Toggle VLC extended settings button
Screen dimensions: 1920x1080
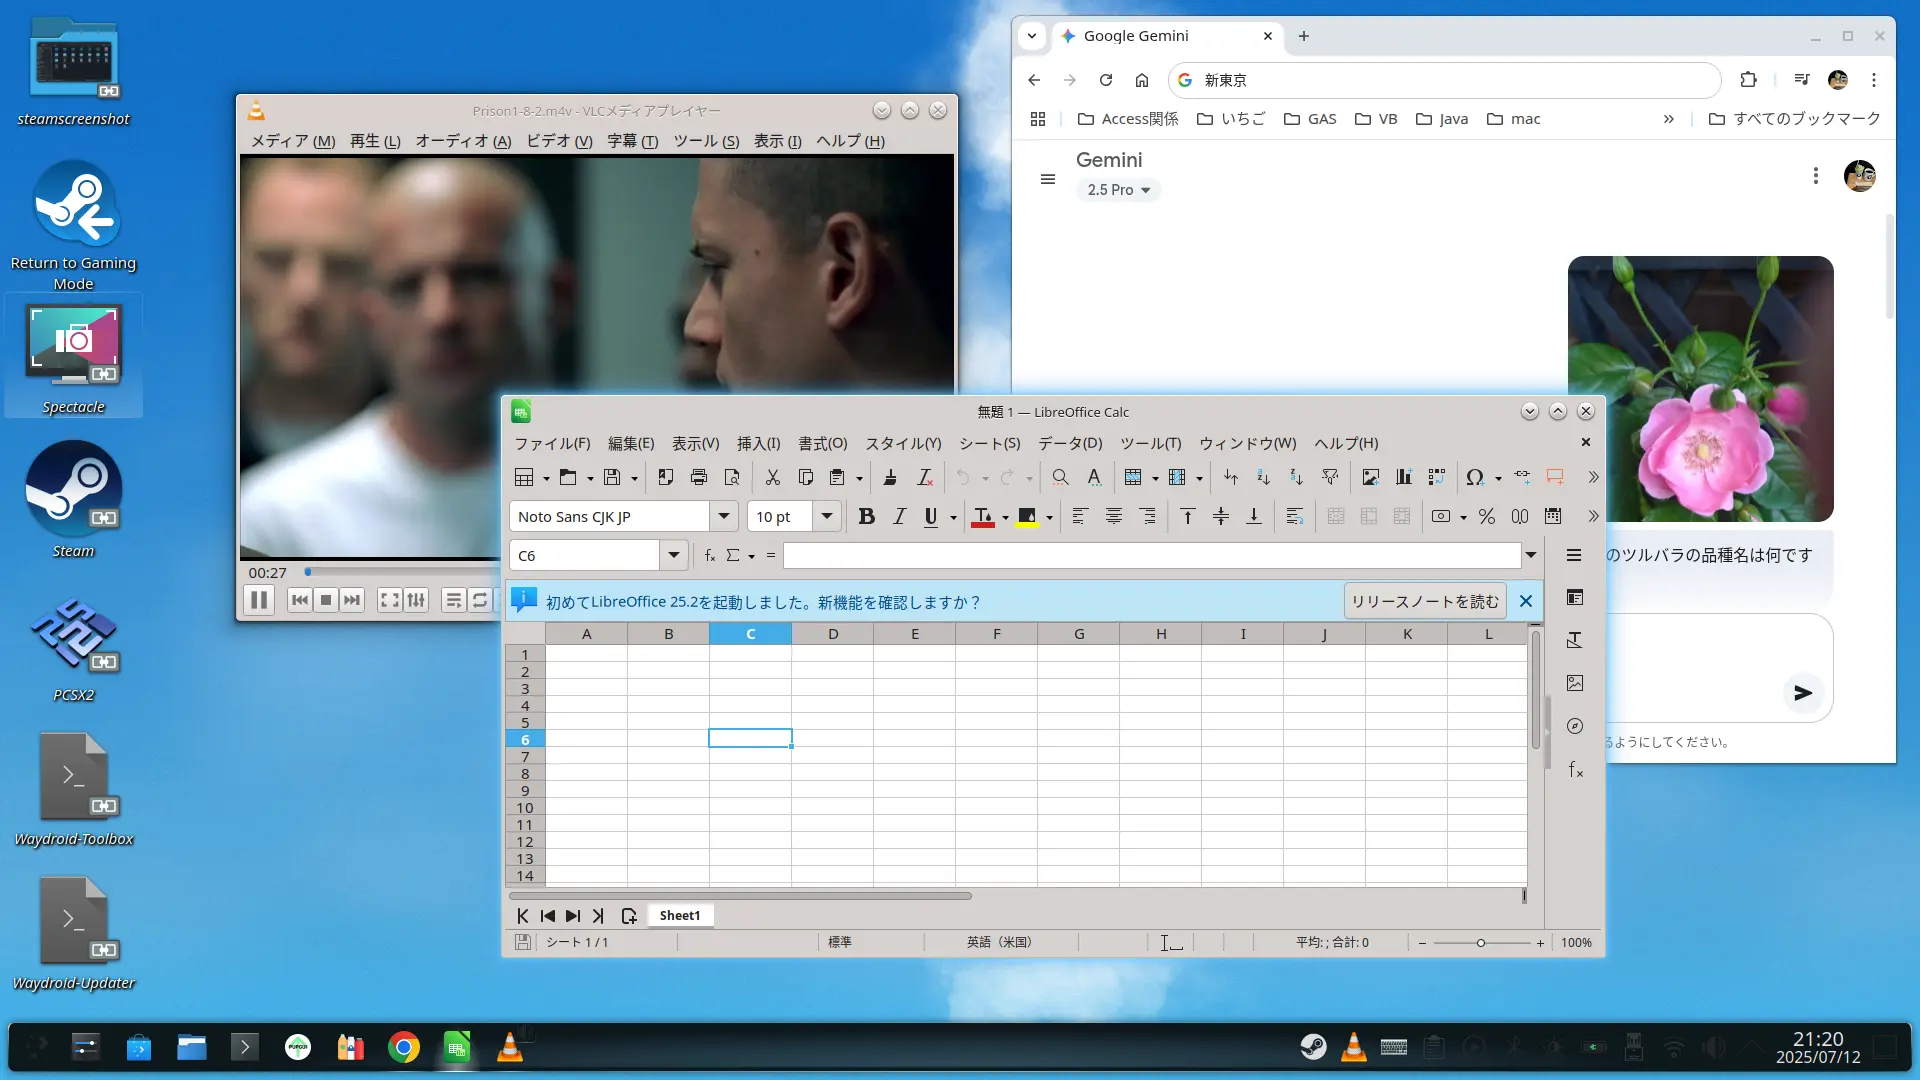pyautogui.click(x=416, y=600)
